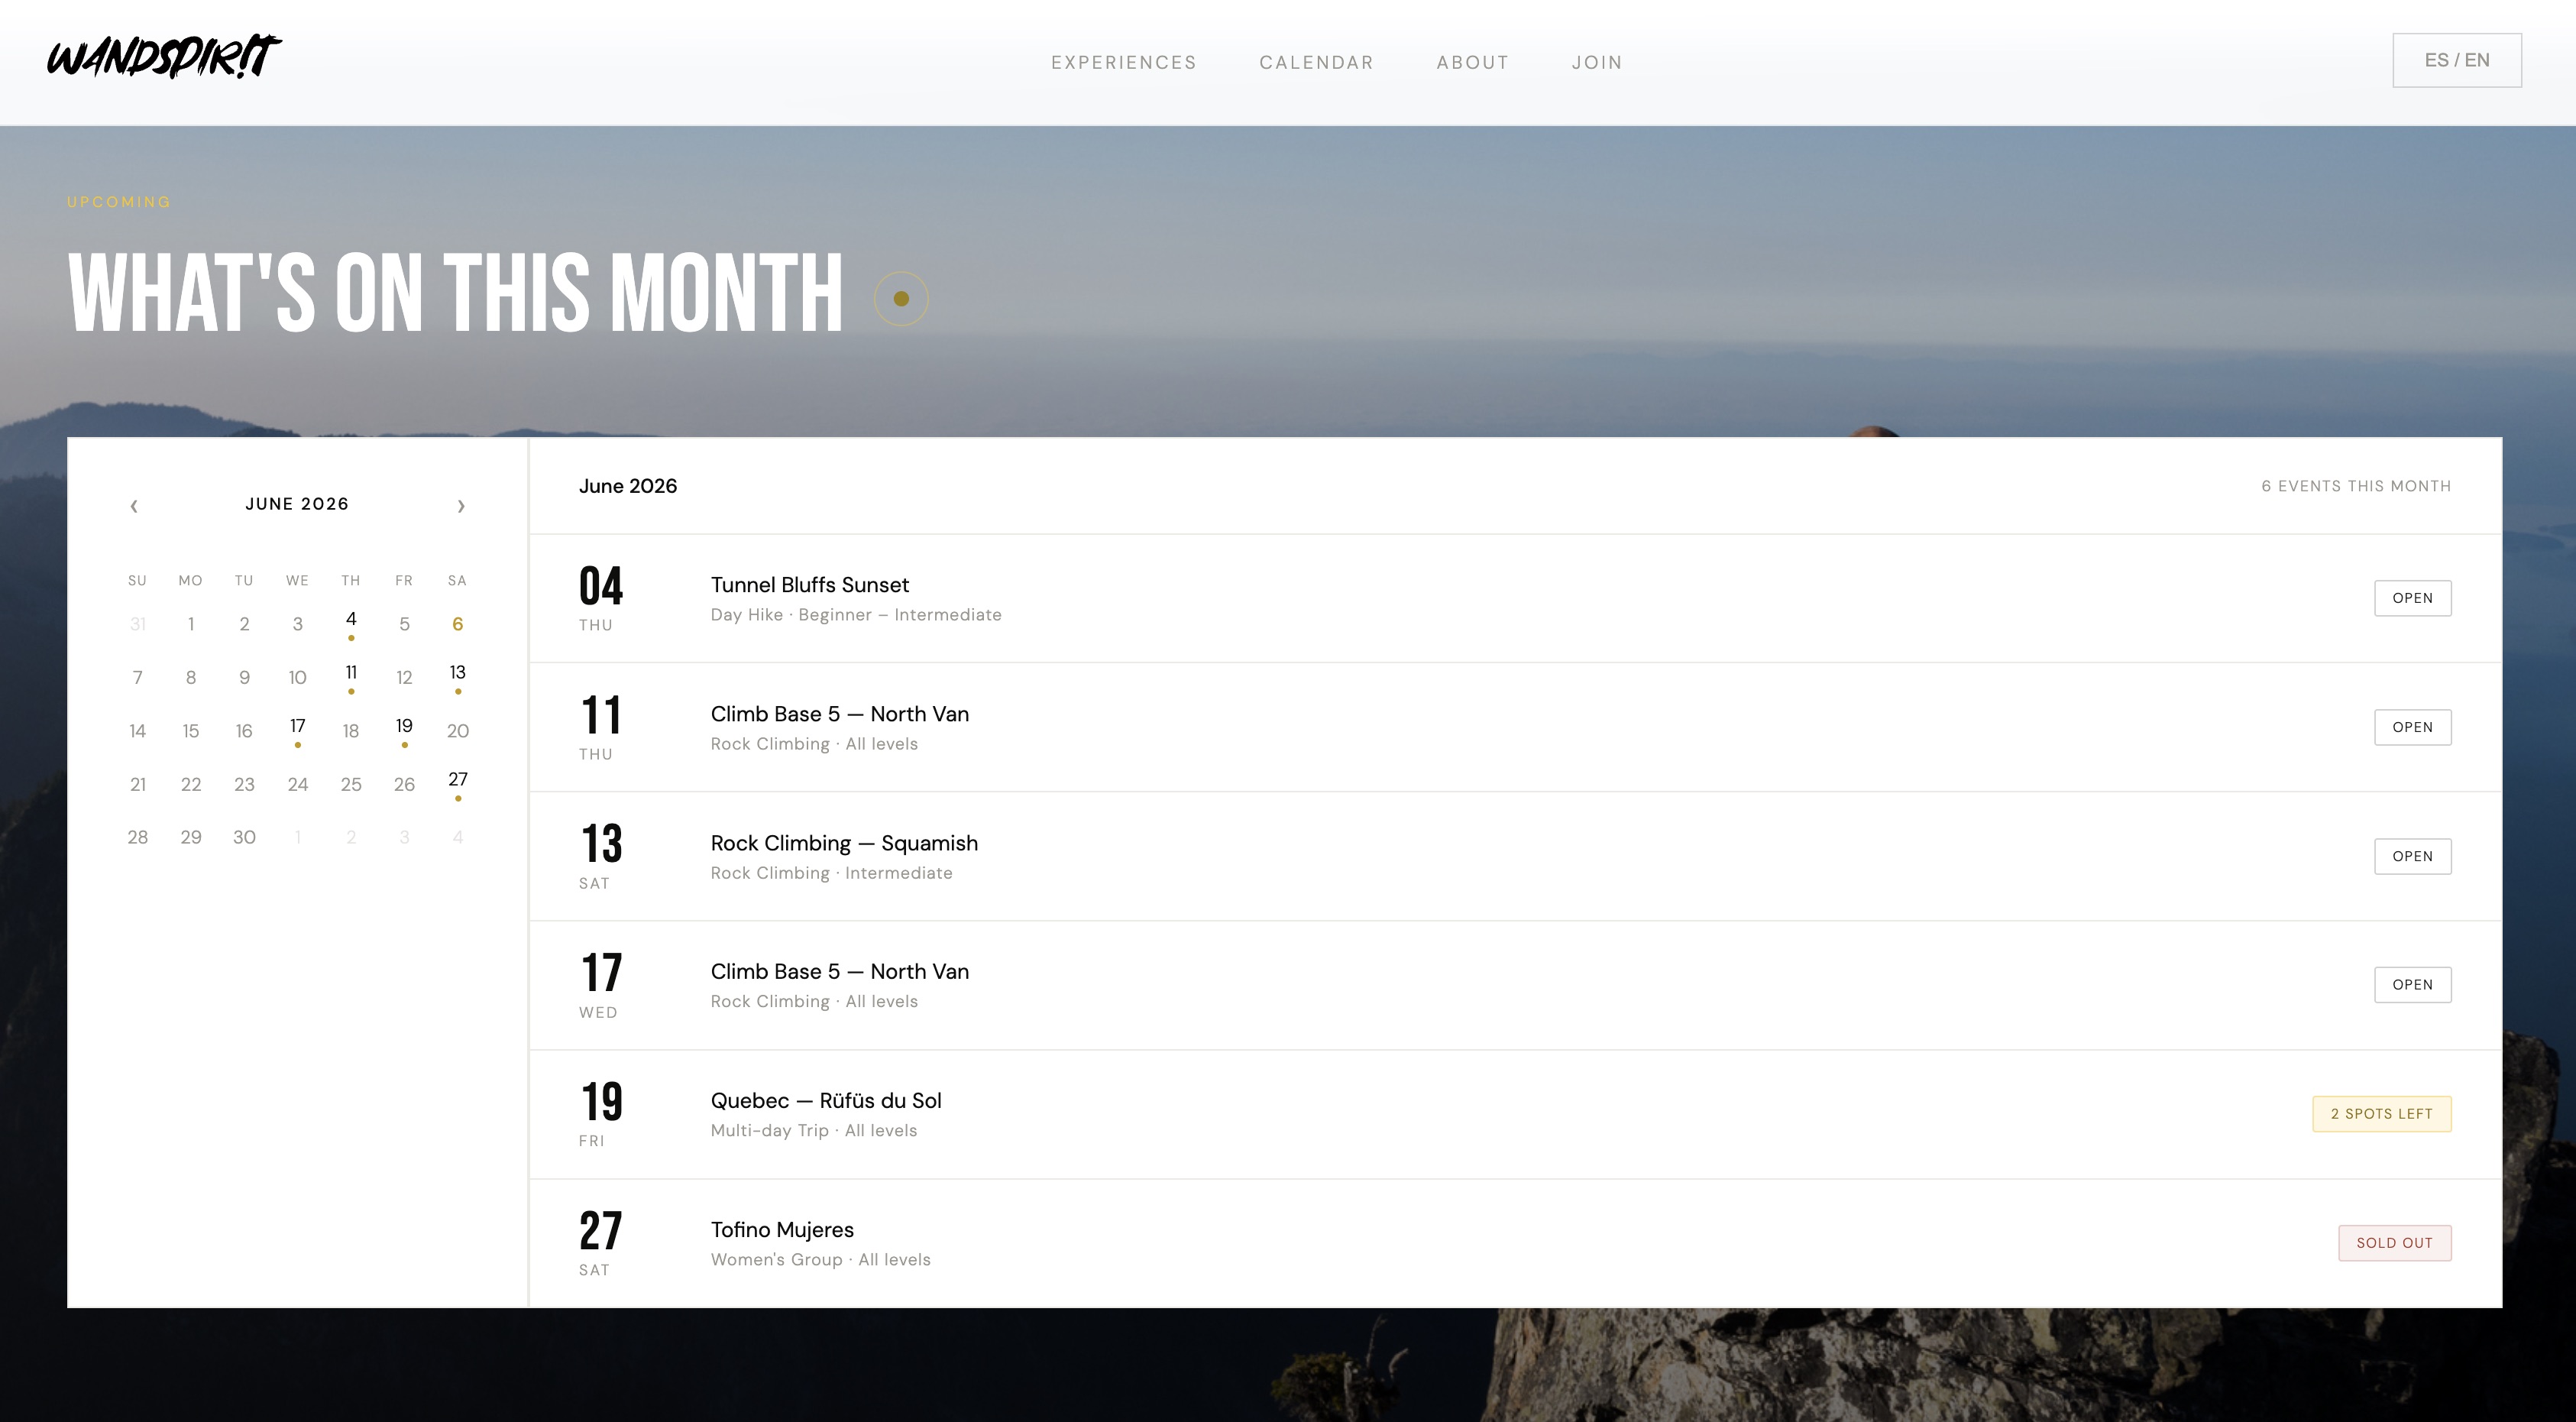Click the pulsing gold dot beside heading
Screen dimensions: 2576x1422
click(901, 299)
